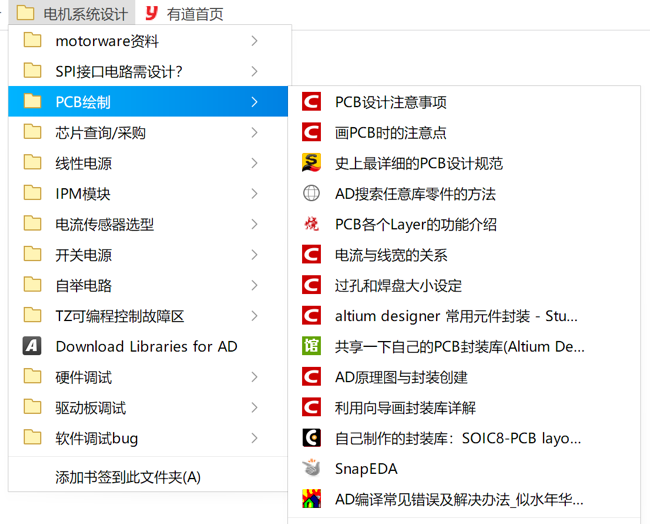The height and width of the screenshot is (524, 650).
Task: Click the green icon beside 共享一下自己的PCB封装库
Action: pyautogui.click(x=312, y=347)
